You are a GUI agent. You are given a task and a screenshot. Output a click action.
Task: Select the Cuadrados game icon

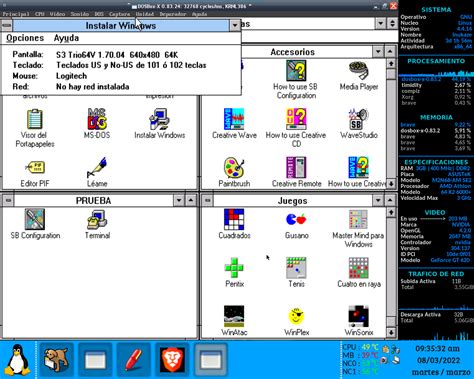[234, 219]
